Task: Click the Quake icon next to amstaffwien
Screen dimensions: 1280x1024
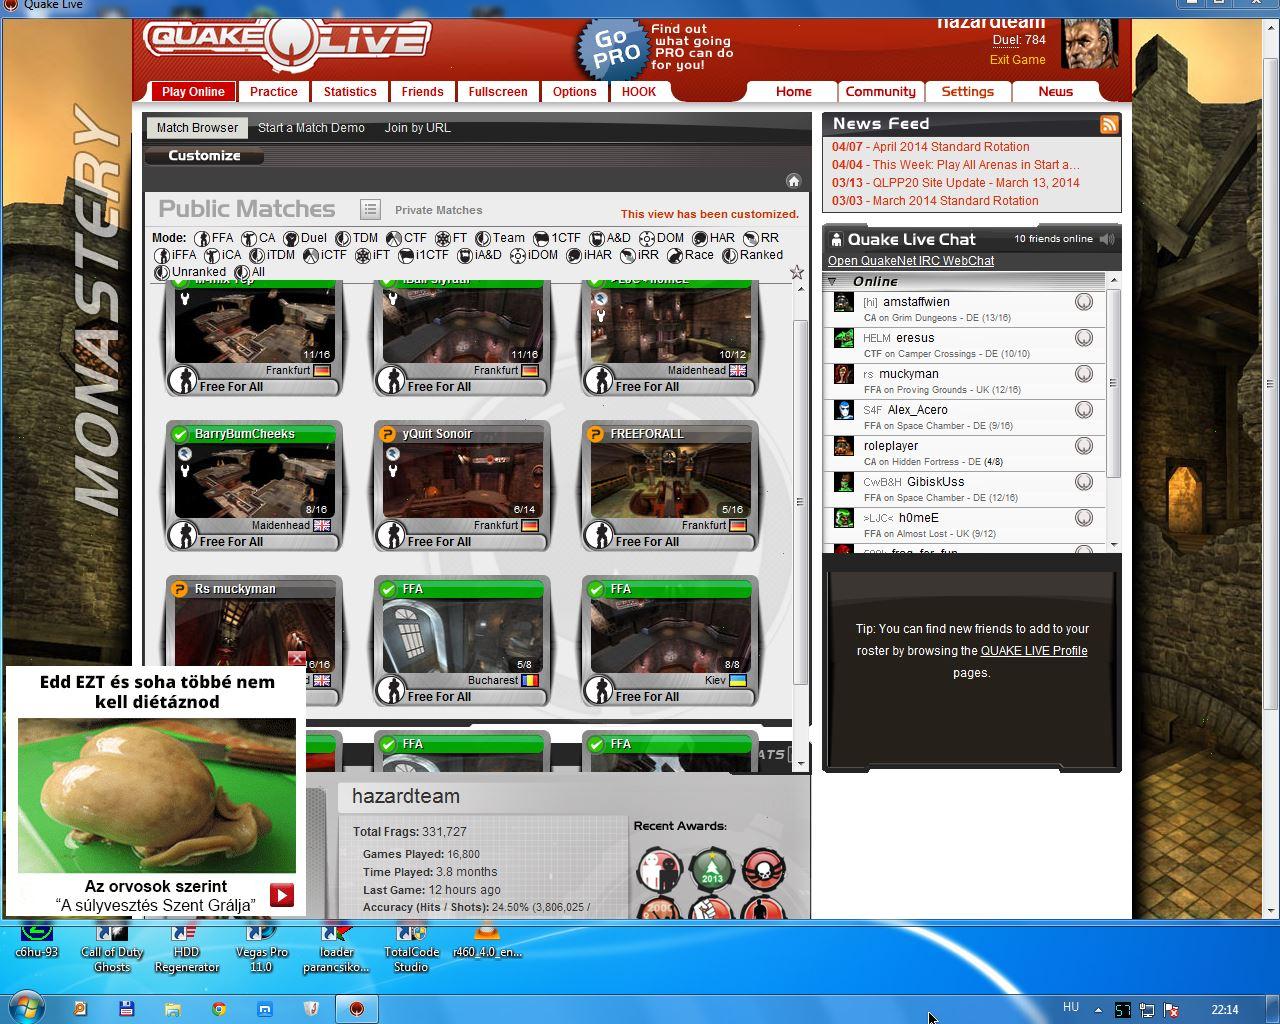Action: coord(1084,302)
